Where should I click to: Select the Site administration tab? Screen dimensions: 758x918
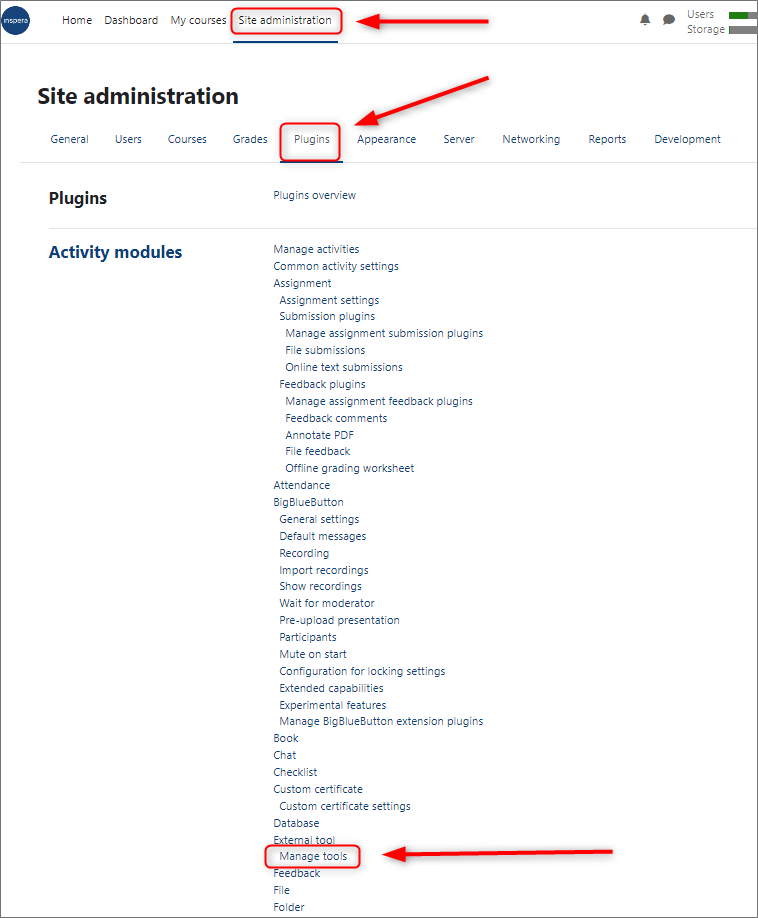[286, 20]
